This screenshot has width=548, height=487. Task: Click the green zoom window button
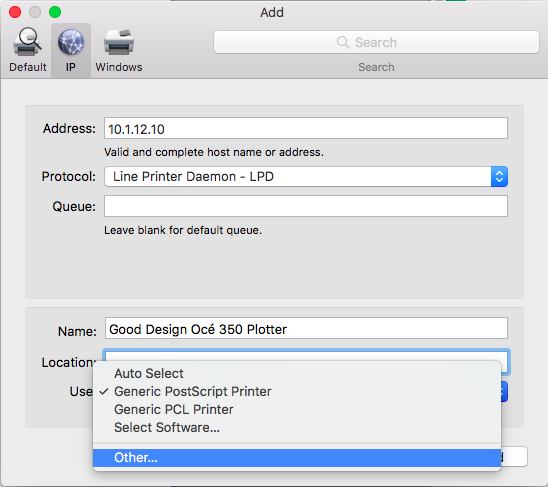point(55,12)
